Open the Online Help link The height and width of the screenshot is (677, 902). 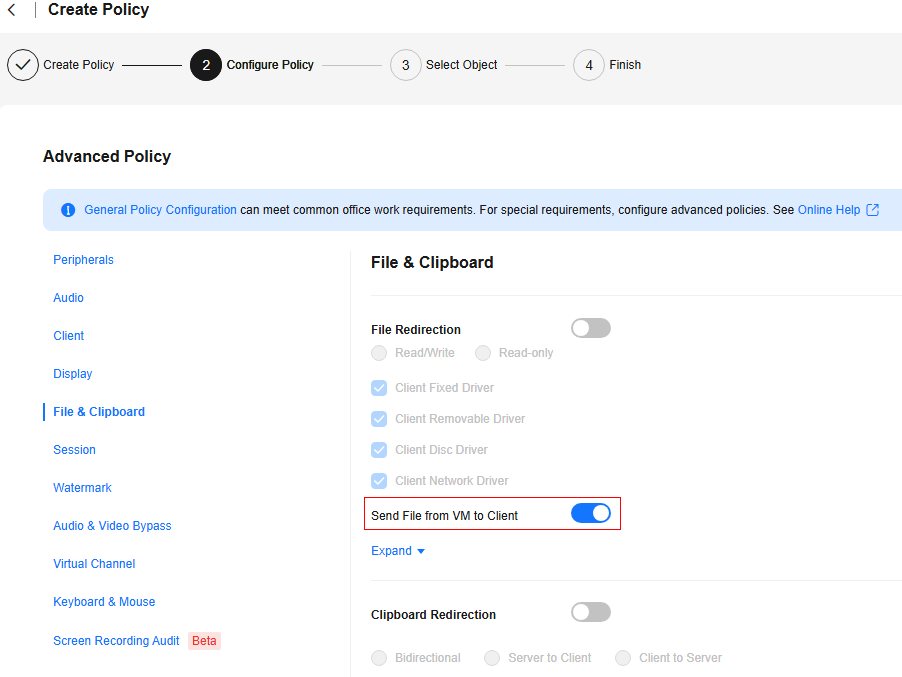tap(828, 210)
